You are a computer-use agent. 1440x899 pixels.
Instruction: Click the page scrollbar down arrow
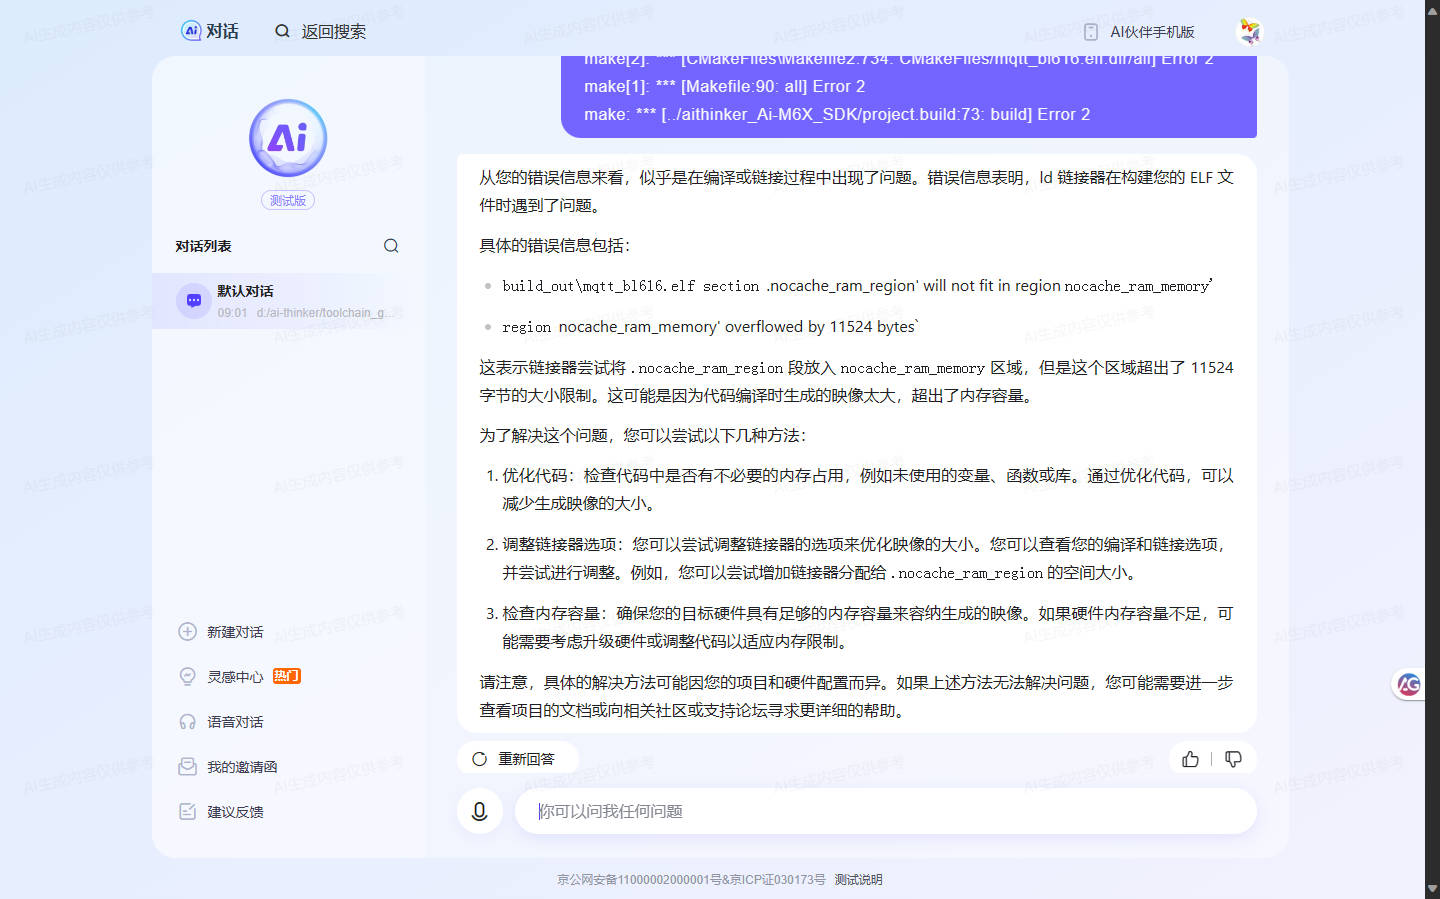[x=1432, y=889]
